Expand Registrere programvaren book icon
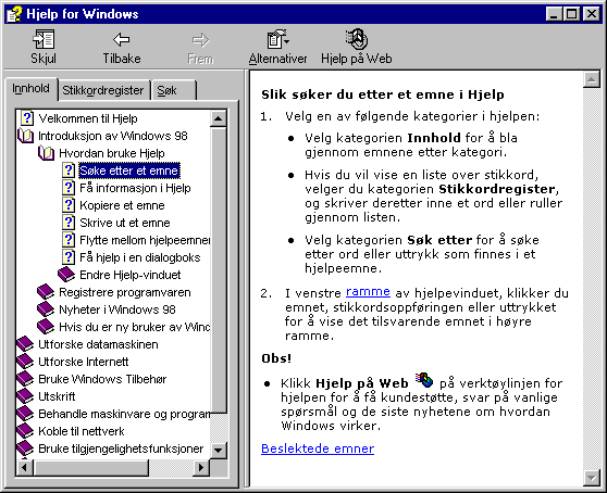Image resolution: width=607 pixels, height=493 pixels. point(45,292)
